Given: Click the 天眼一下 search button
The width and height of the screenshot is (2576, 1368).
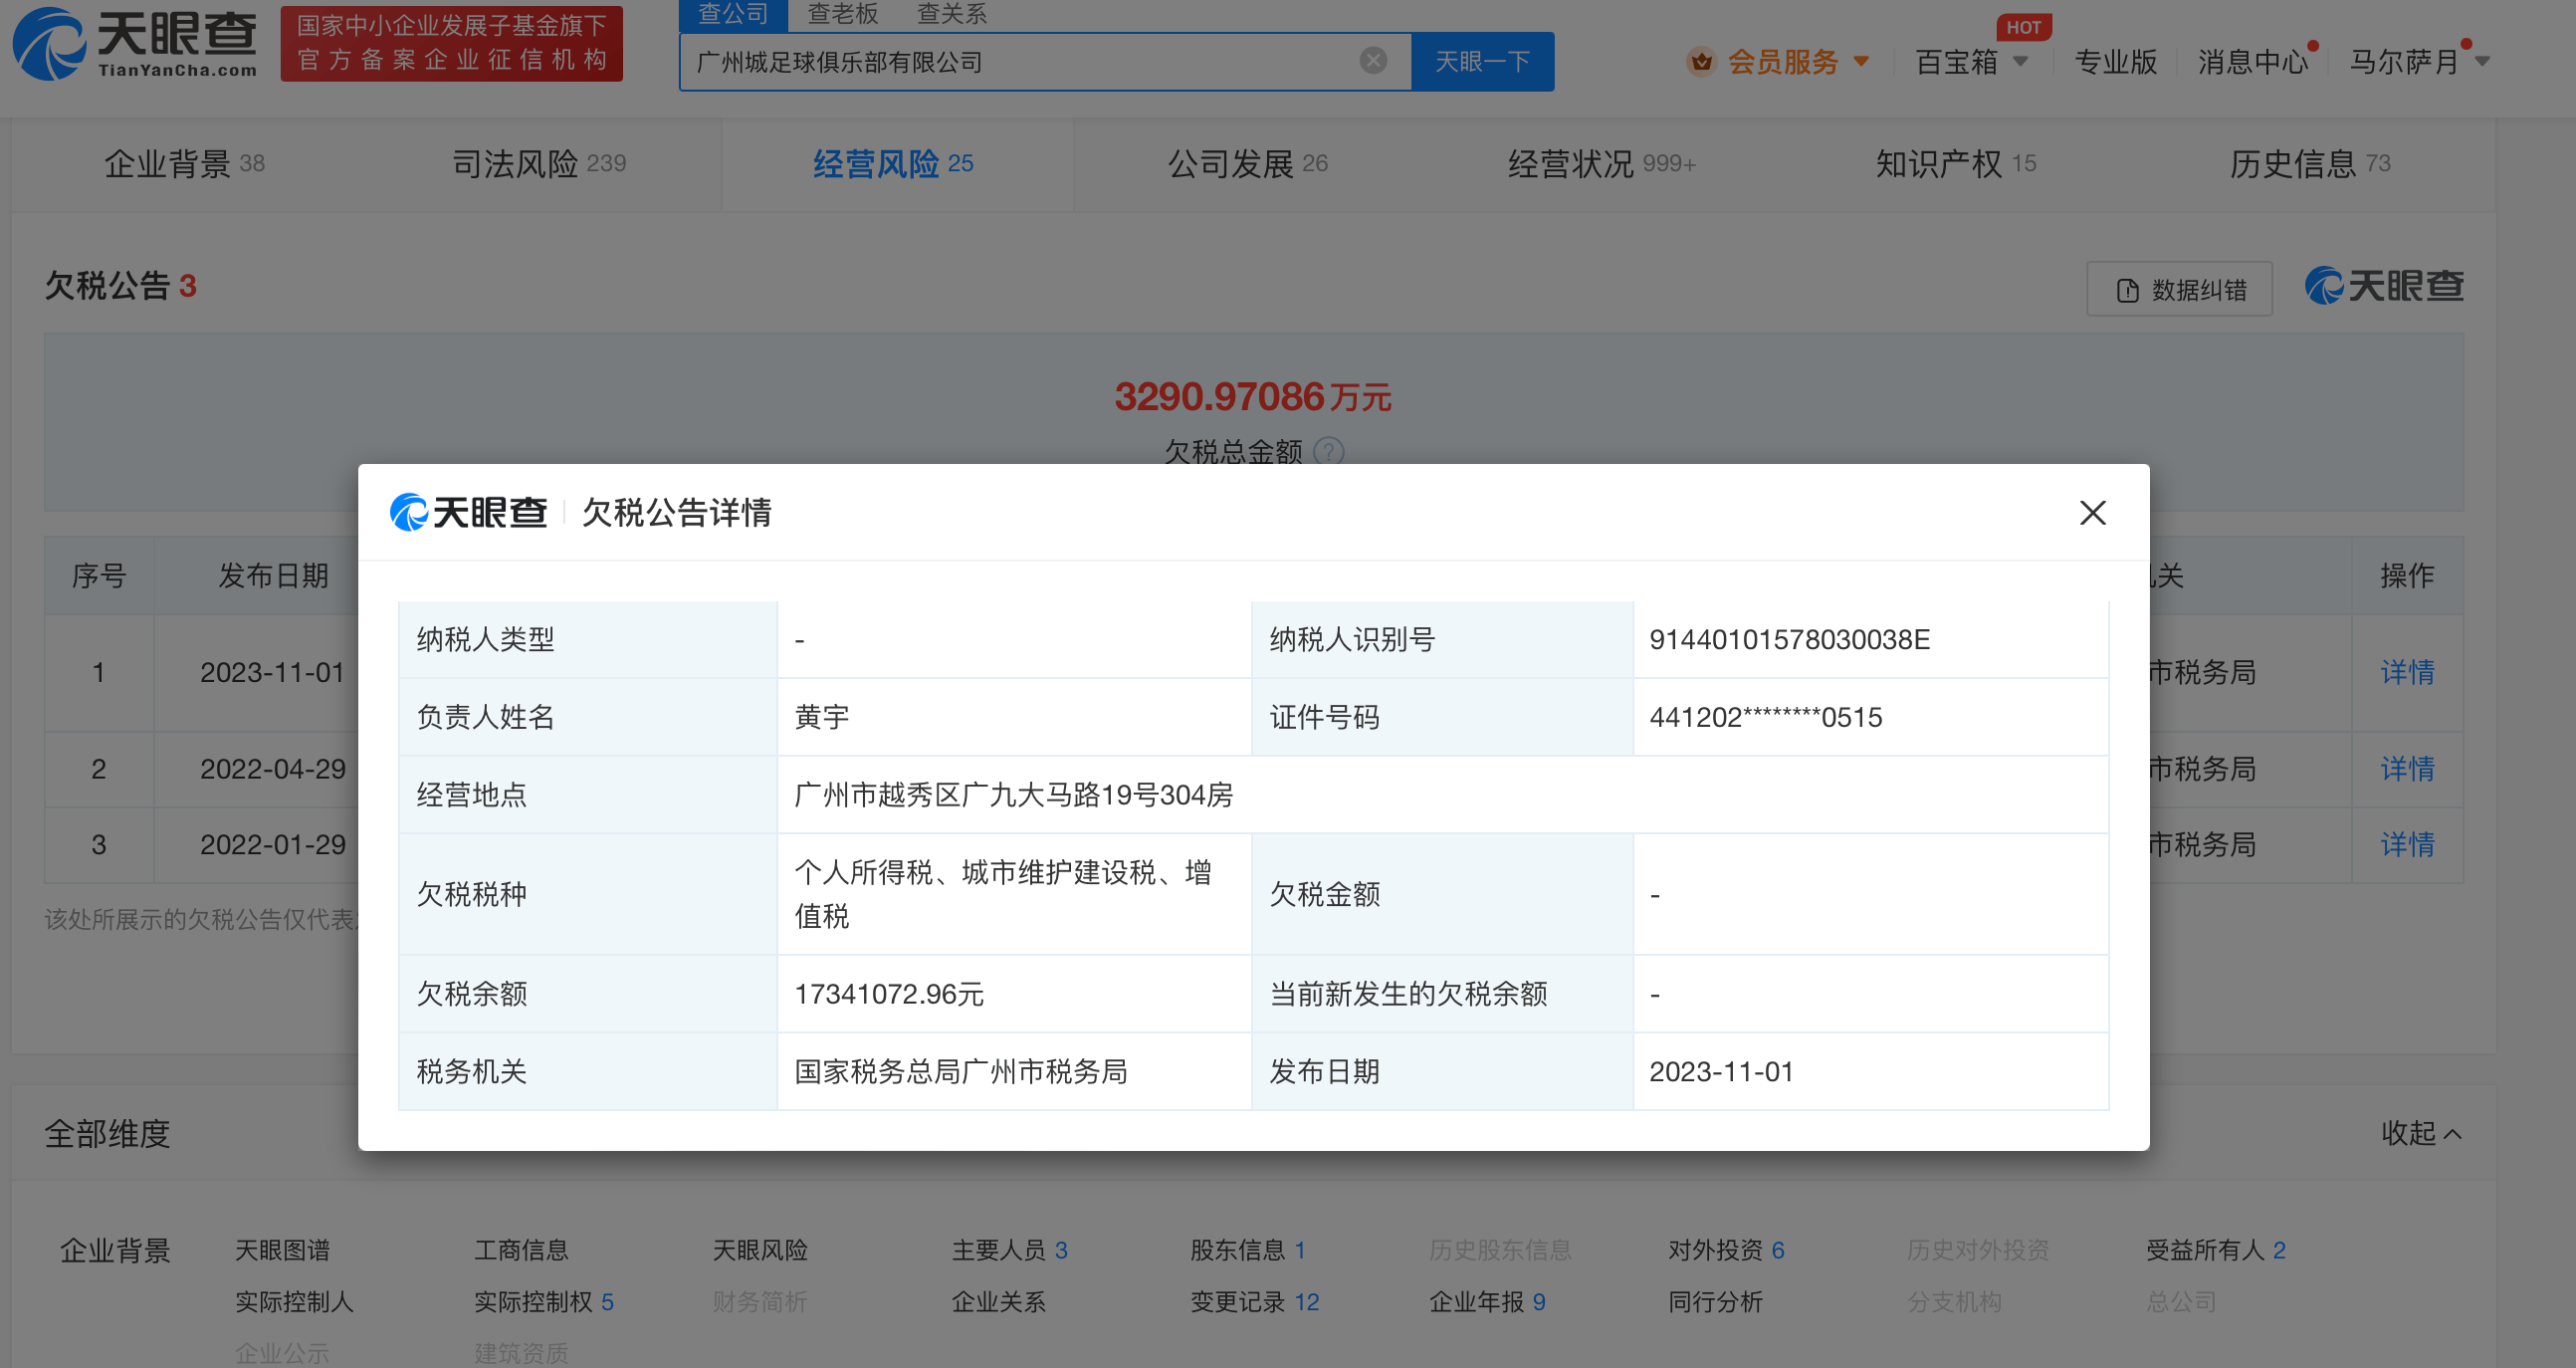Looking at the screenshot, I should tap(1482, 62).
